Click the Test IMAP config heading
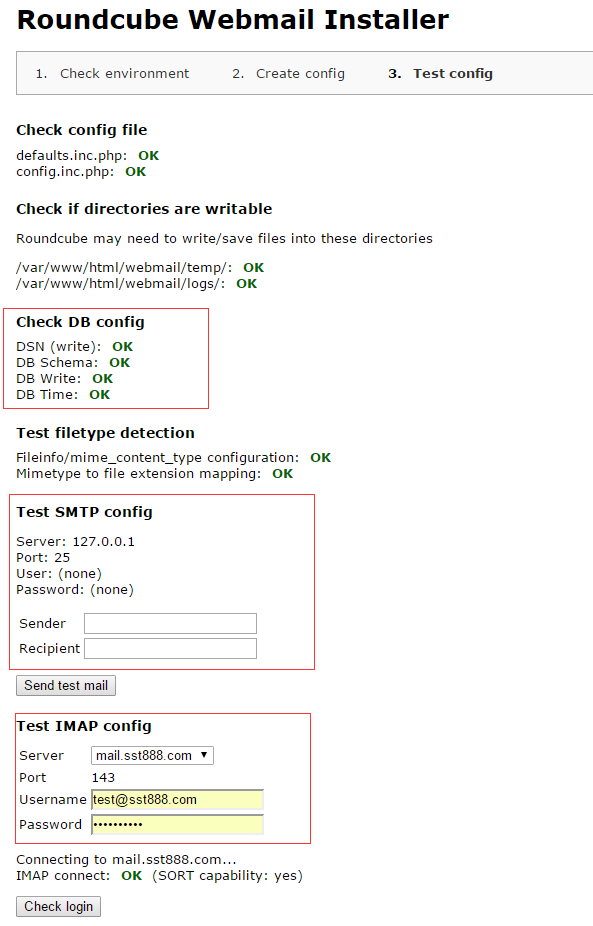 pos(84,726)
